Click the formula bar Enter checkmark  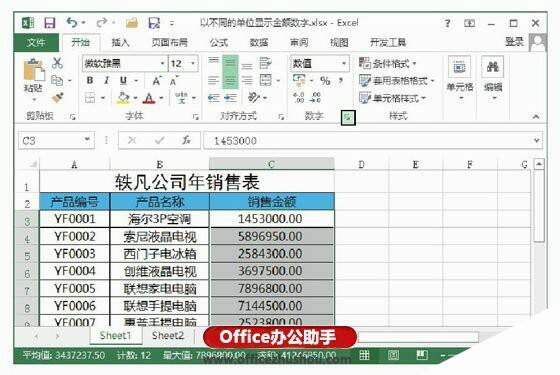pyautogui.click(x=159, y=140)
